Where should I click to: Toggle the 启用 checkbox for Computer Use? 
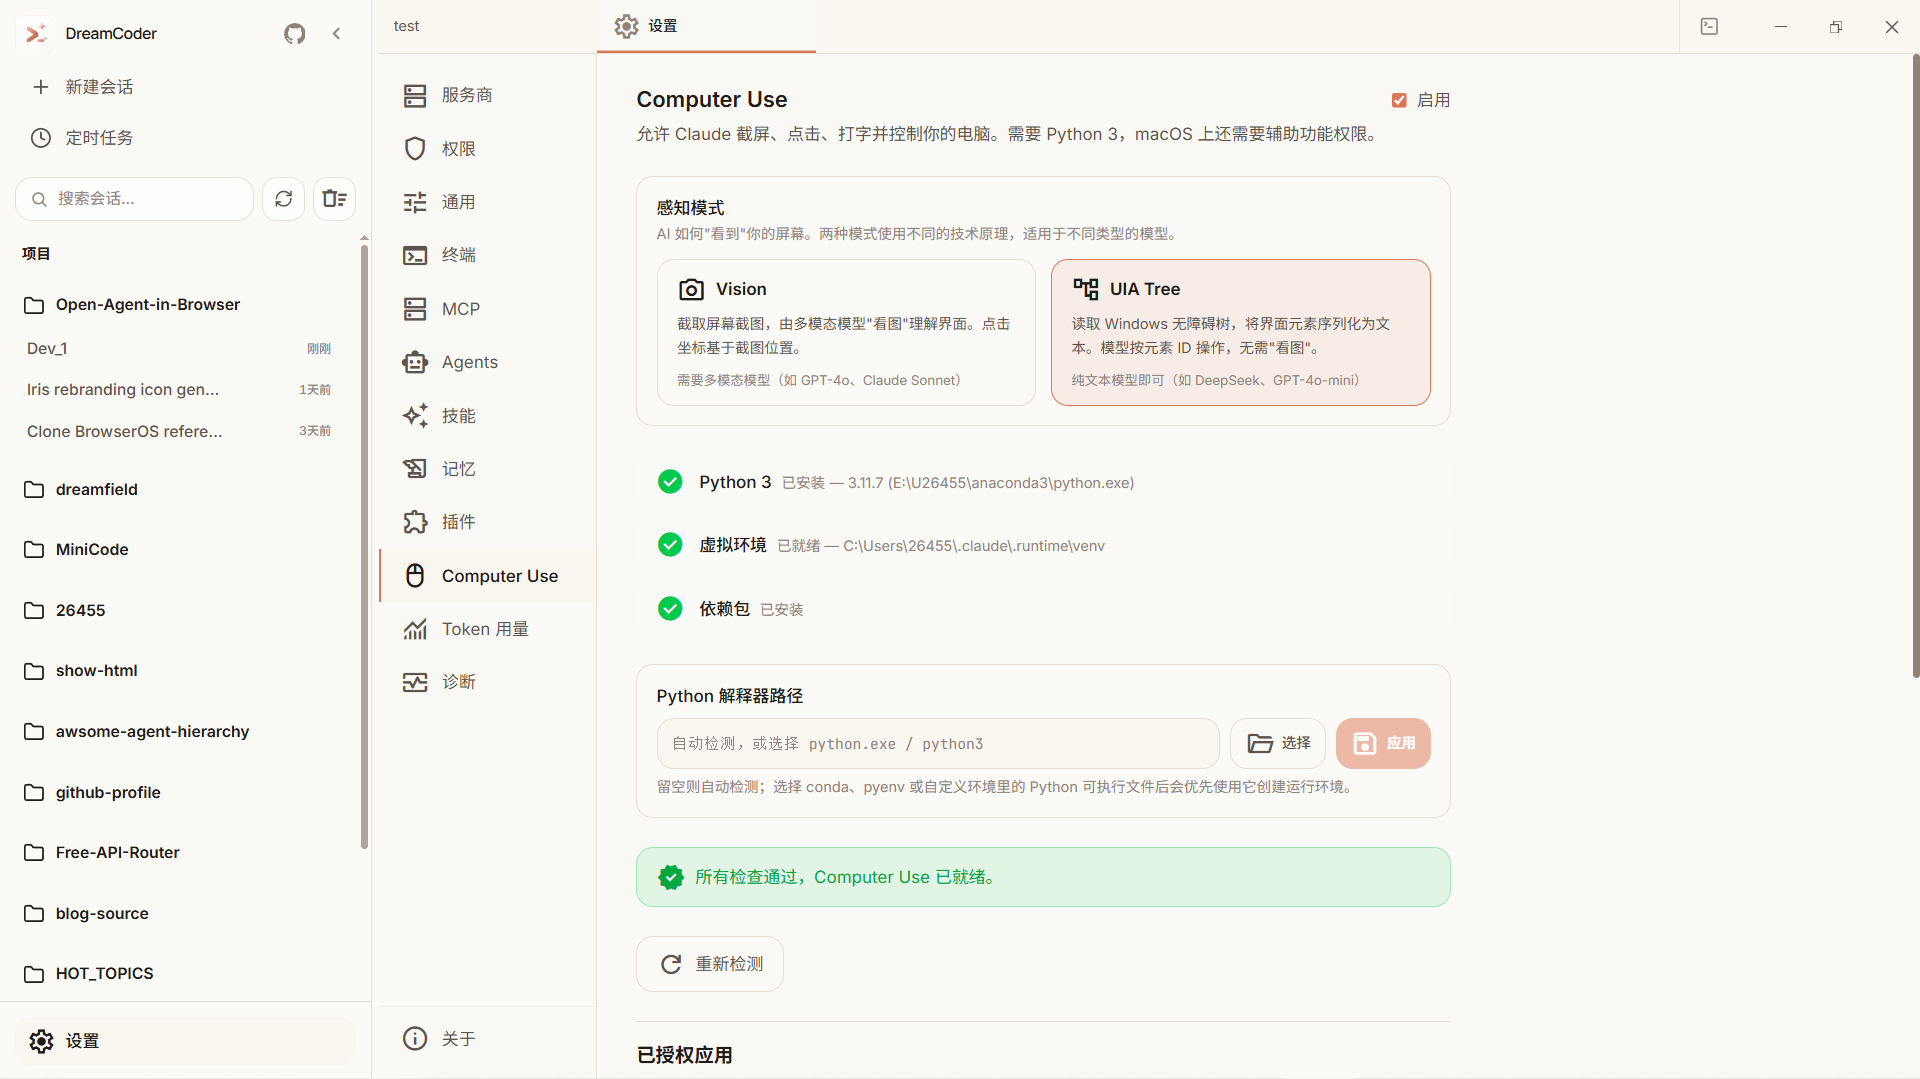(x=1399, y=100)
